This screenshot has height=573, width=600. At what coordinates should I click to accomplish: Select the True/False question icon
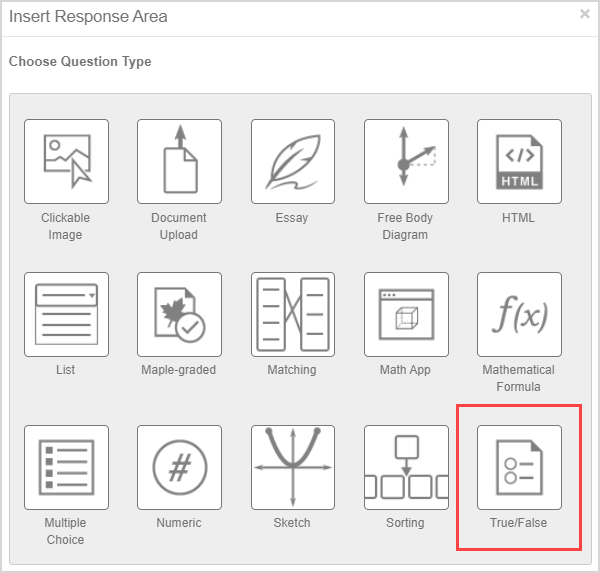[519, 468]
